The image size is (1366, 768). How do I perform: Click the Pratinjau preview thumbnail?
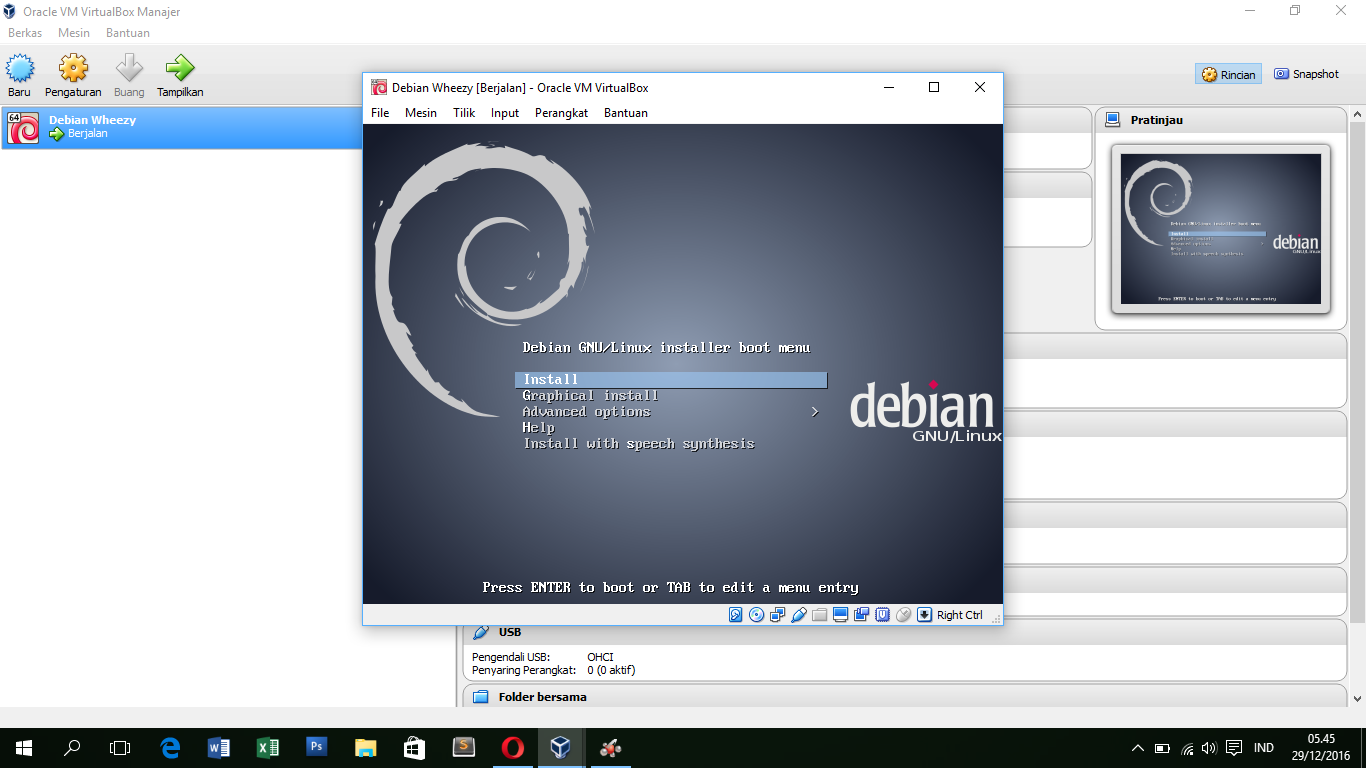(x=1221, y=229)
